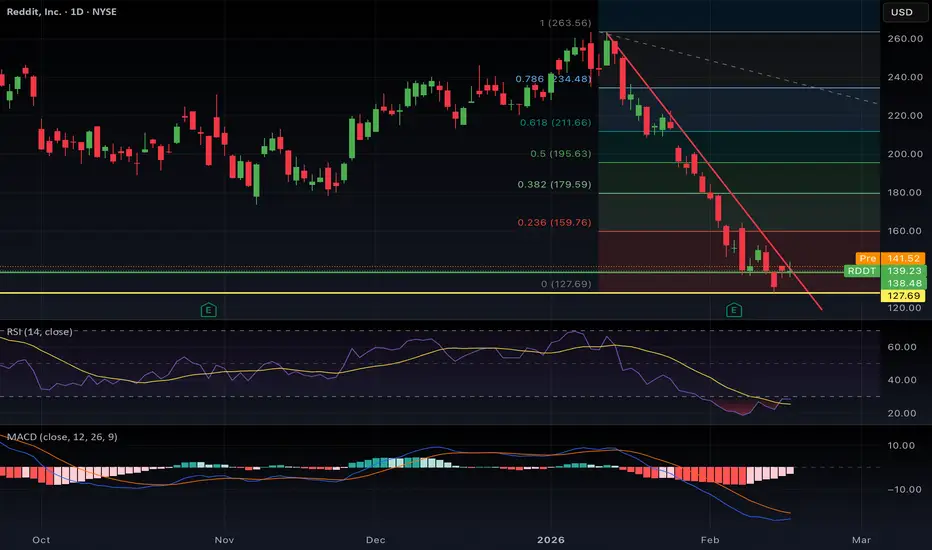The width and height of the screenshot is (932, 550).
Task: Click the 260.00 price axis value
Action: tap(905, 39)
